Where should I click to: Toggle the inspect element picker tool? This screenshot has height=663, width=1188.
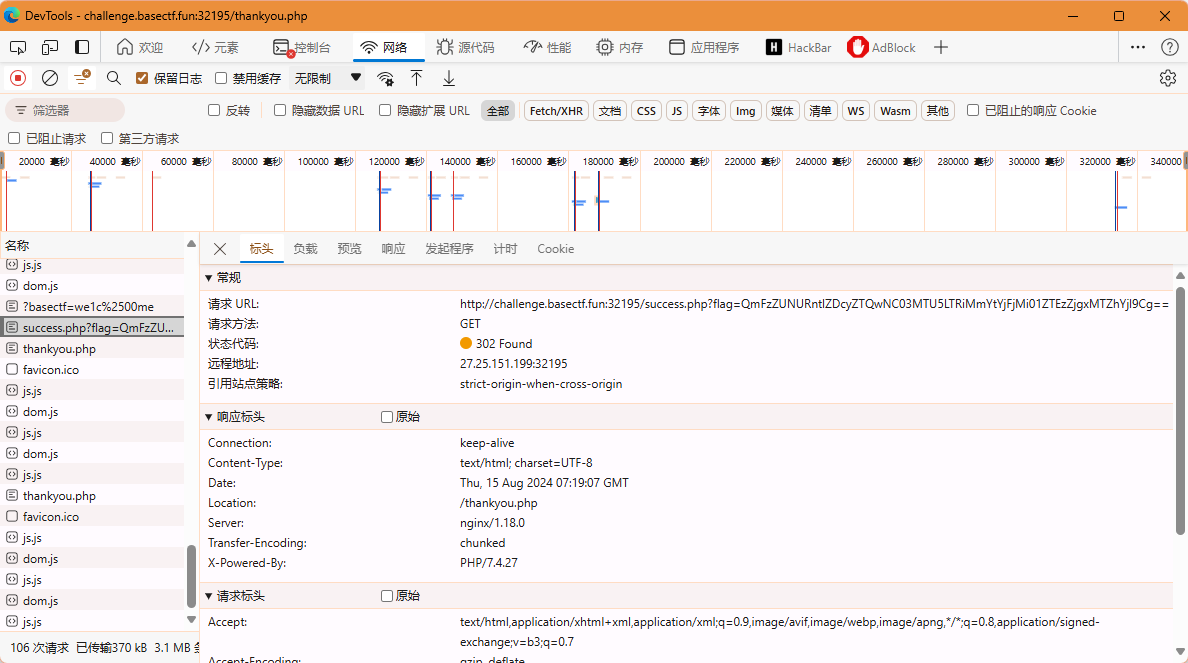pyautogui.click(x=18, y=47)
